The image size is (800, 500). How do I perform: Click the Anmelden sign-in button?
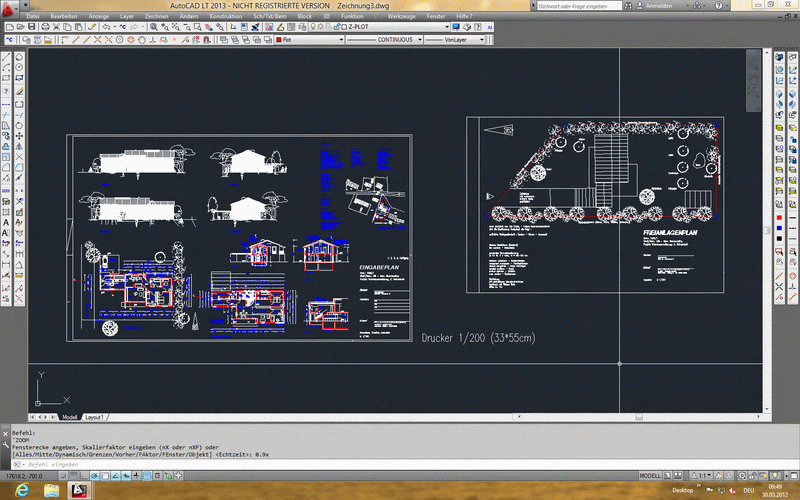[x=654, y=6]
